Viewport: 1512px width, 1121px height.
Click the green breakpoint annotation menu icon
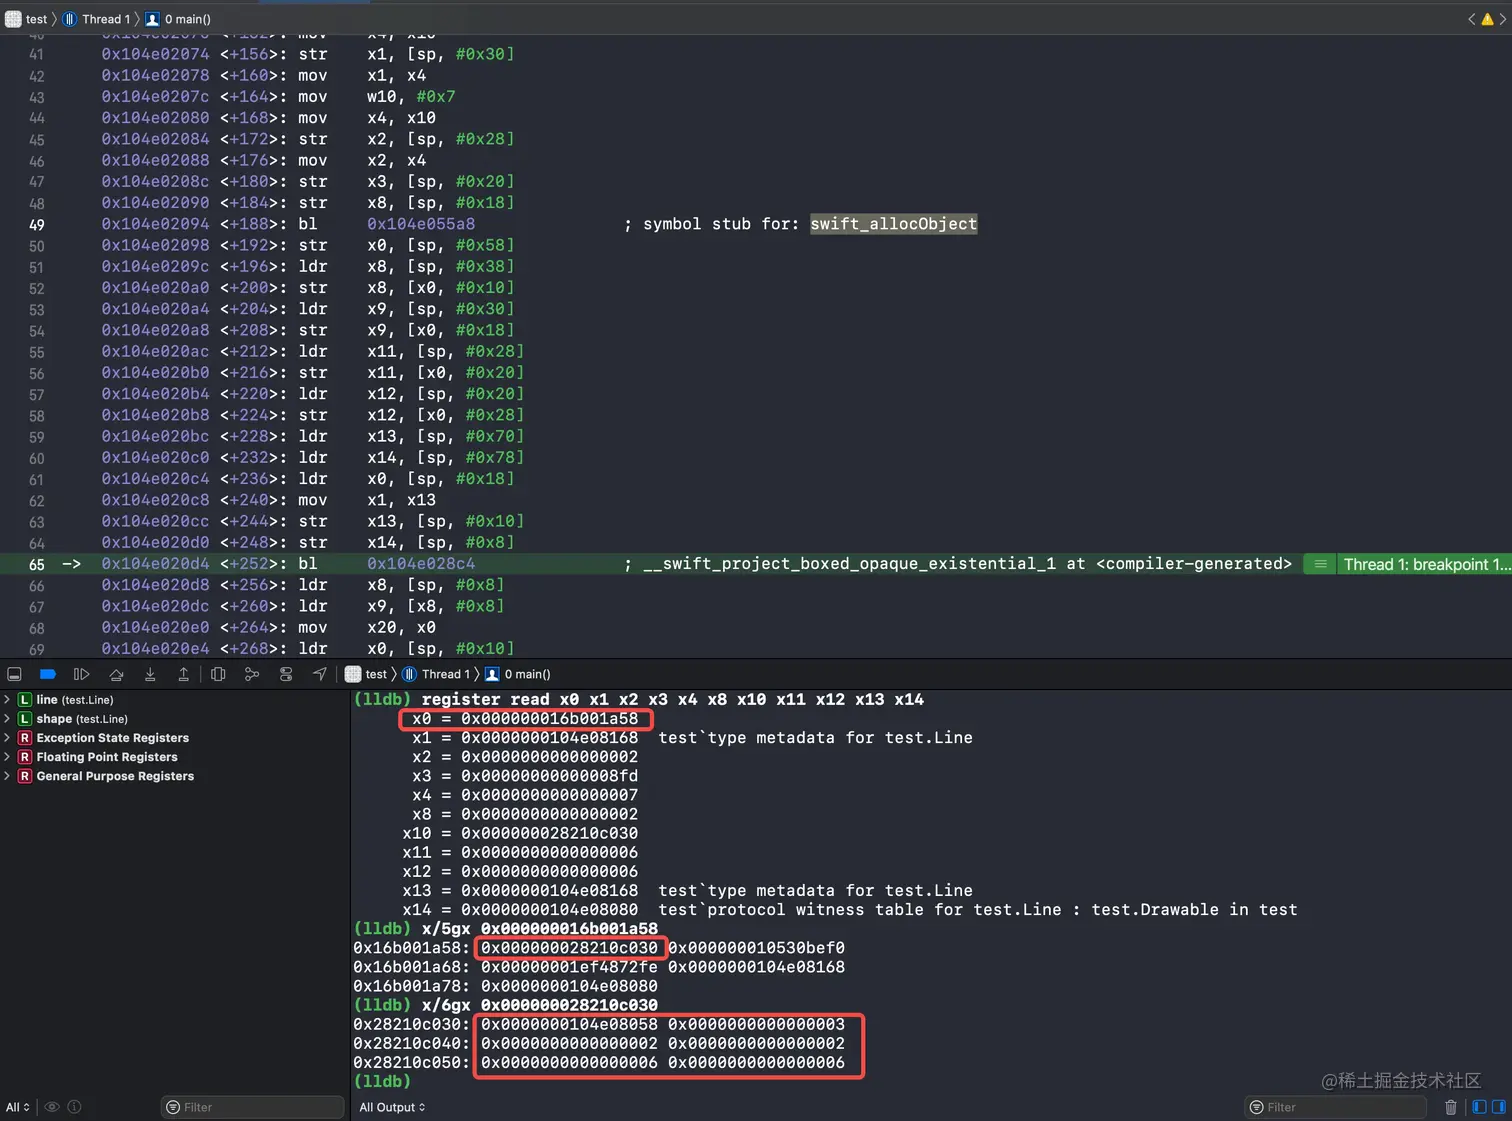[x=1320, y=564]
